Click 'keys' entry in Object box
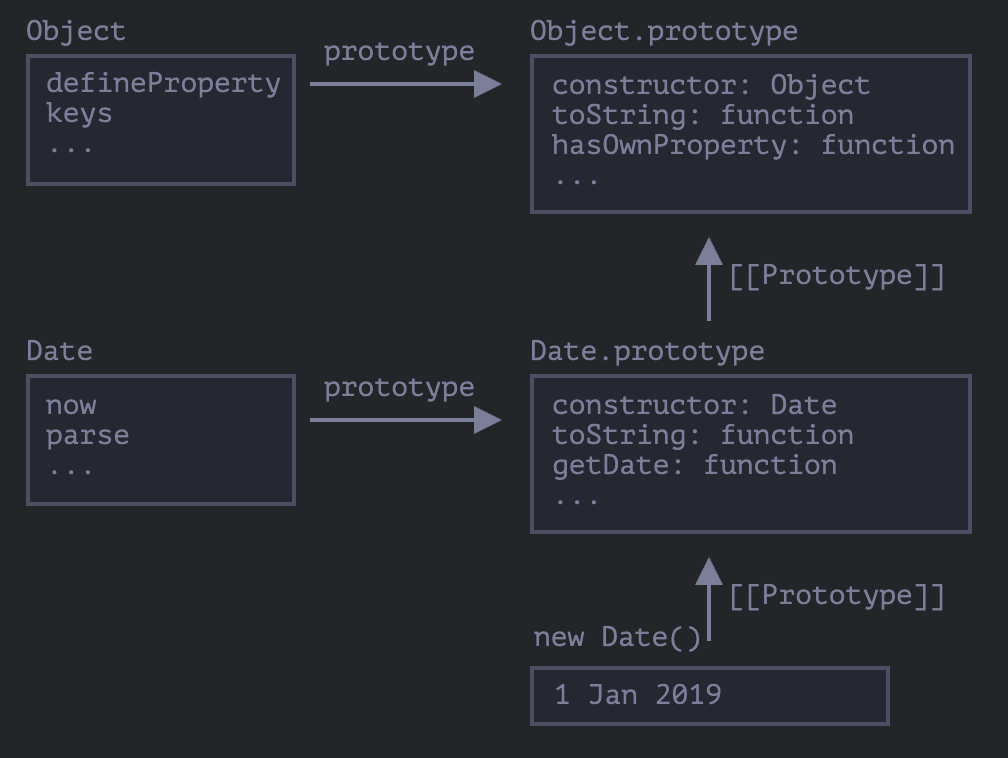 79,114
